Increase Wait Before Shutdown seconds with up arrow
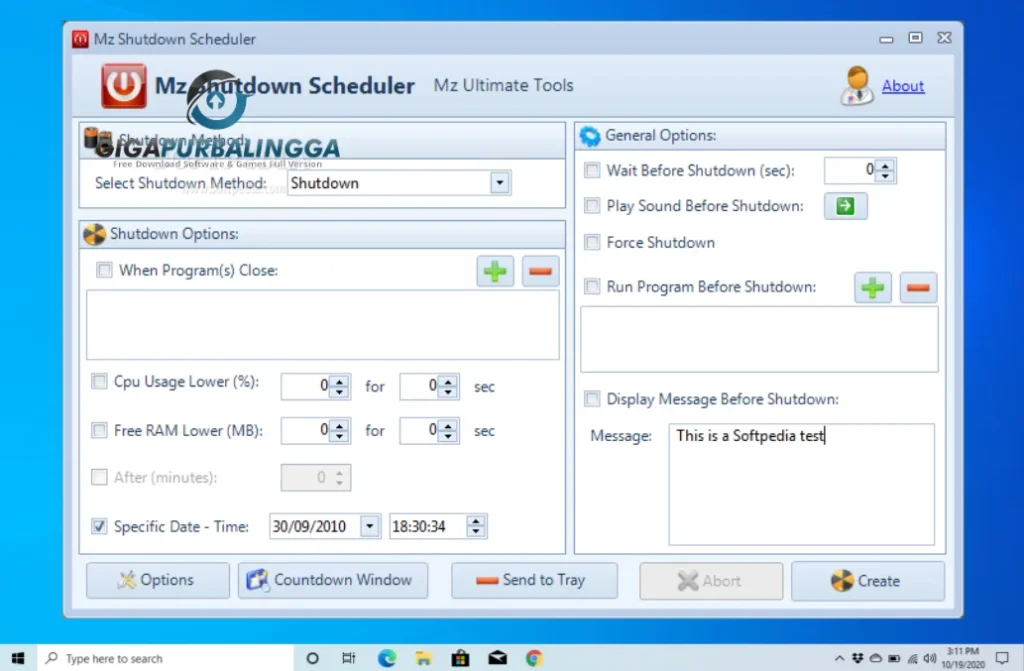Screen dimensions: 1024x671 (886, 165)
